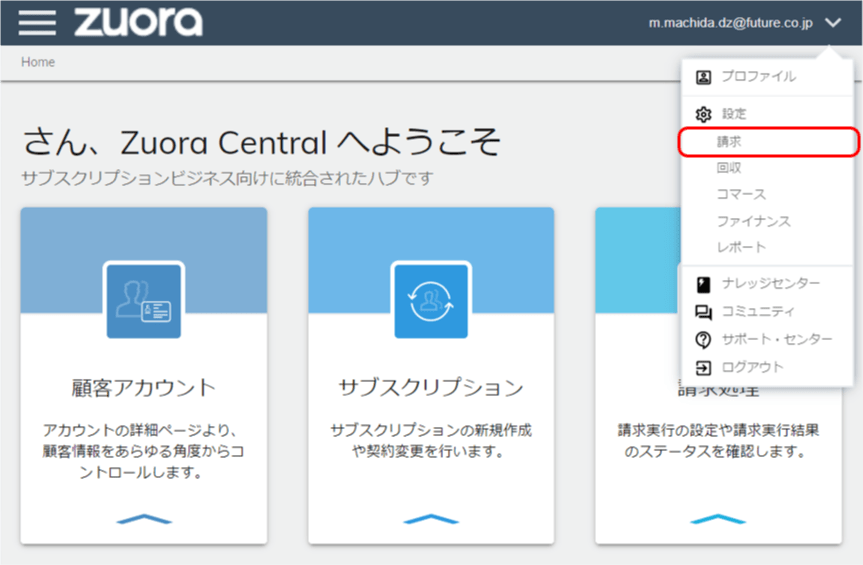Screen dimensions: 863x565
Task: Click the 顧客アカウント card icon
Action: coord(144,301)
